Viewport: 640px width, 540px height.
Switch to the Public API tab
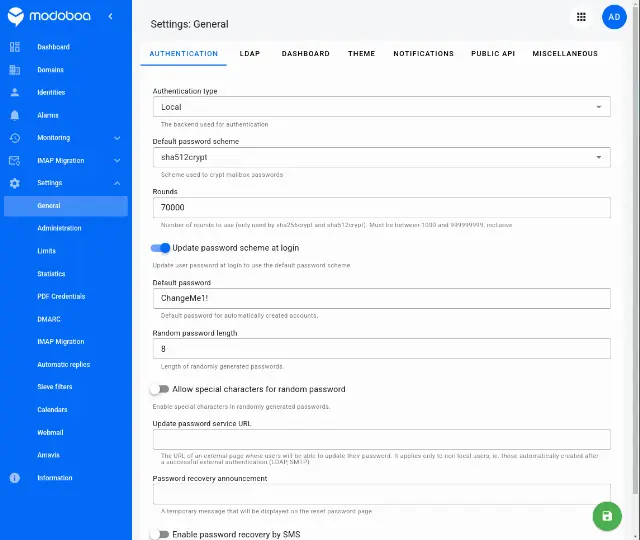click(x=493, y=53)
